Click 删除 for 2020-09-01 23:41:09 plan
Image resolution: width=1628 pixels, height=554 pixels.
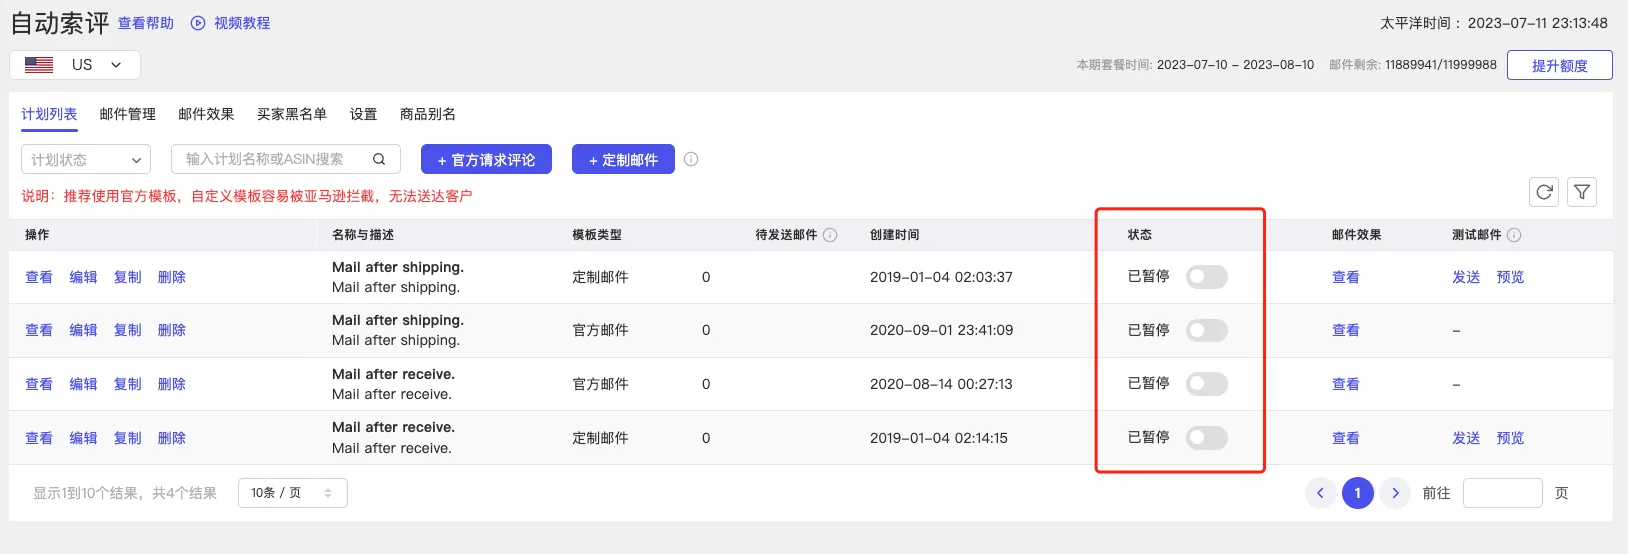click(172, 330)
